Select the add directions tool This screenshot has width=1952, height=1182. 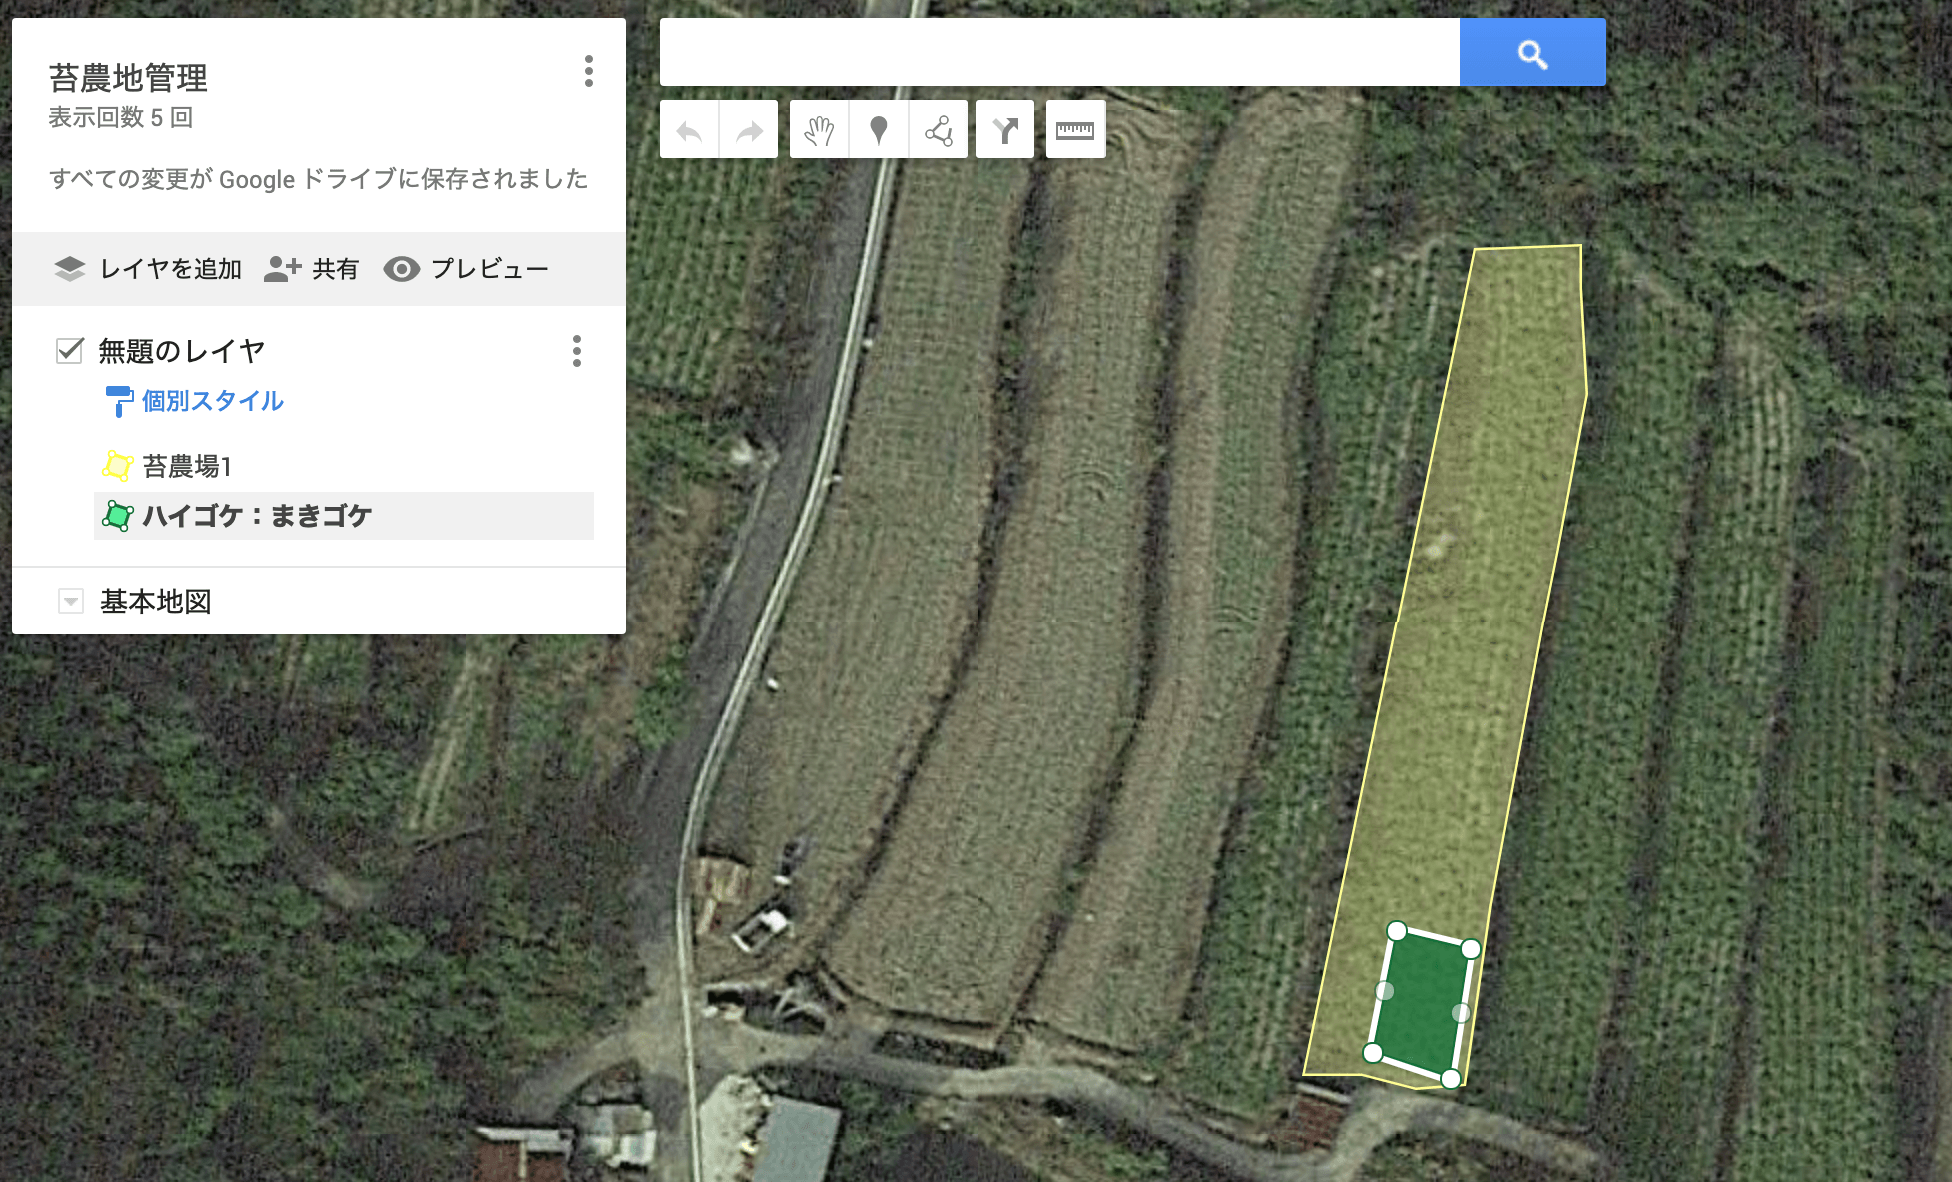pos(1005,130)
